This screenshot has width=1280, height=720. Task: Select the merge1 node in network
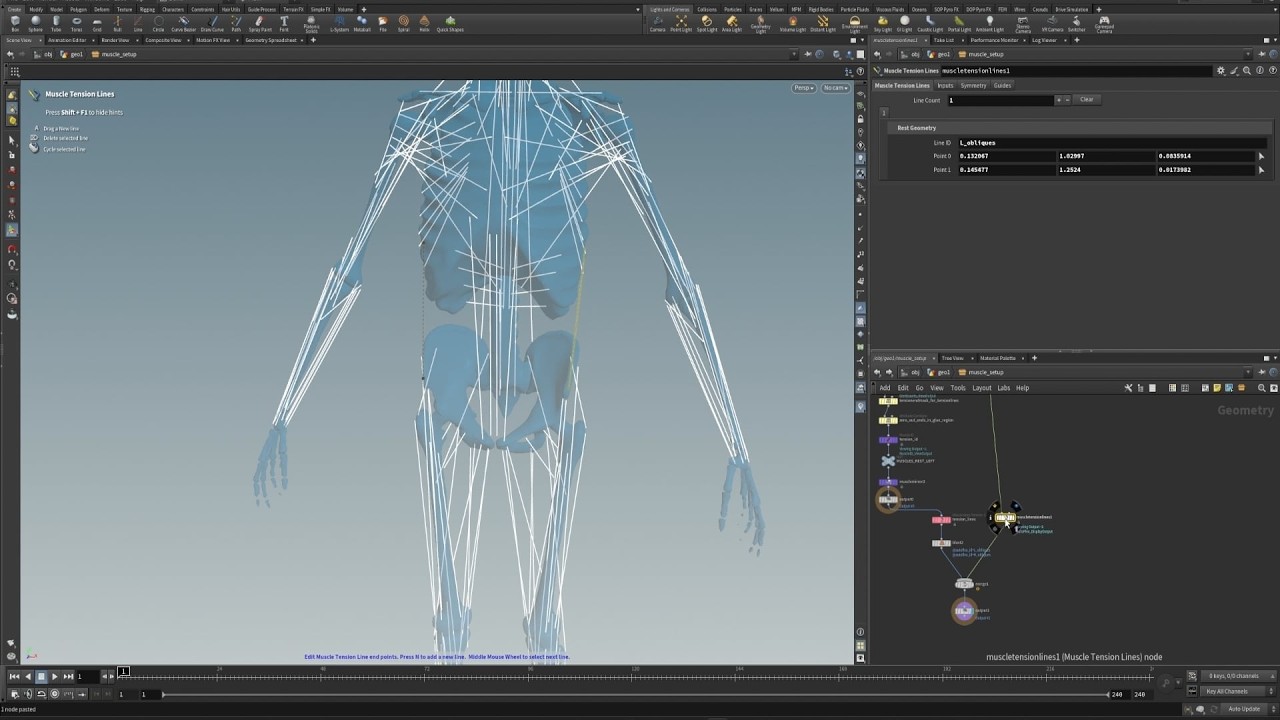(x=964, y=584)
